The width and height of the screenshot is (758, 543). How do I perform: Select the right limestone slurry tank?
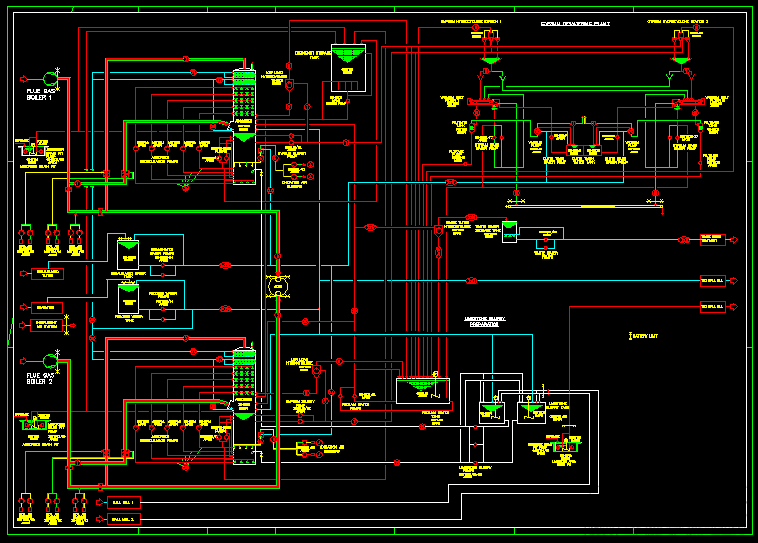(531, 412)
